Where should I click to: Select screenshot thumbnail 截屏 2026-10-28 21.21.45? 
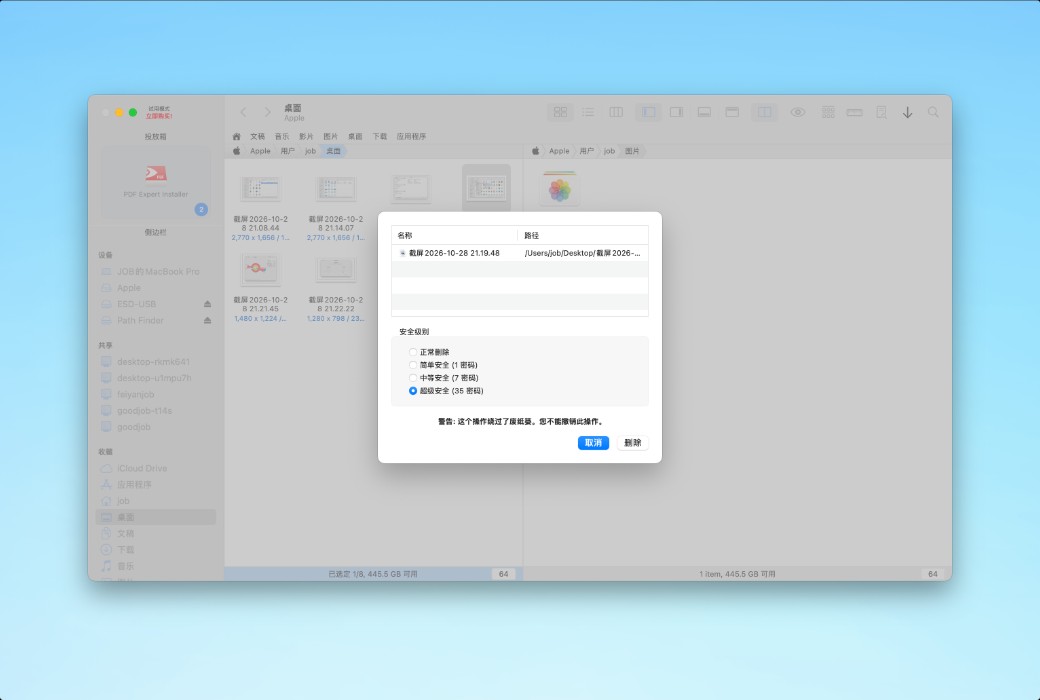[x=261, y=269]
